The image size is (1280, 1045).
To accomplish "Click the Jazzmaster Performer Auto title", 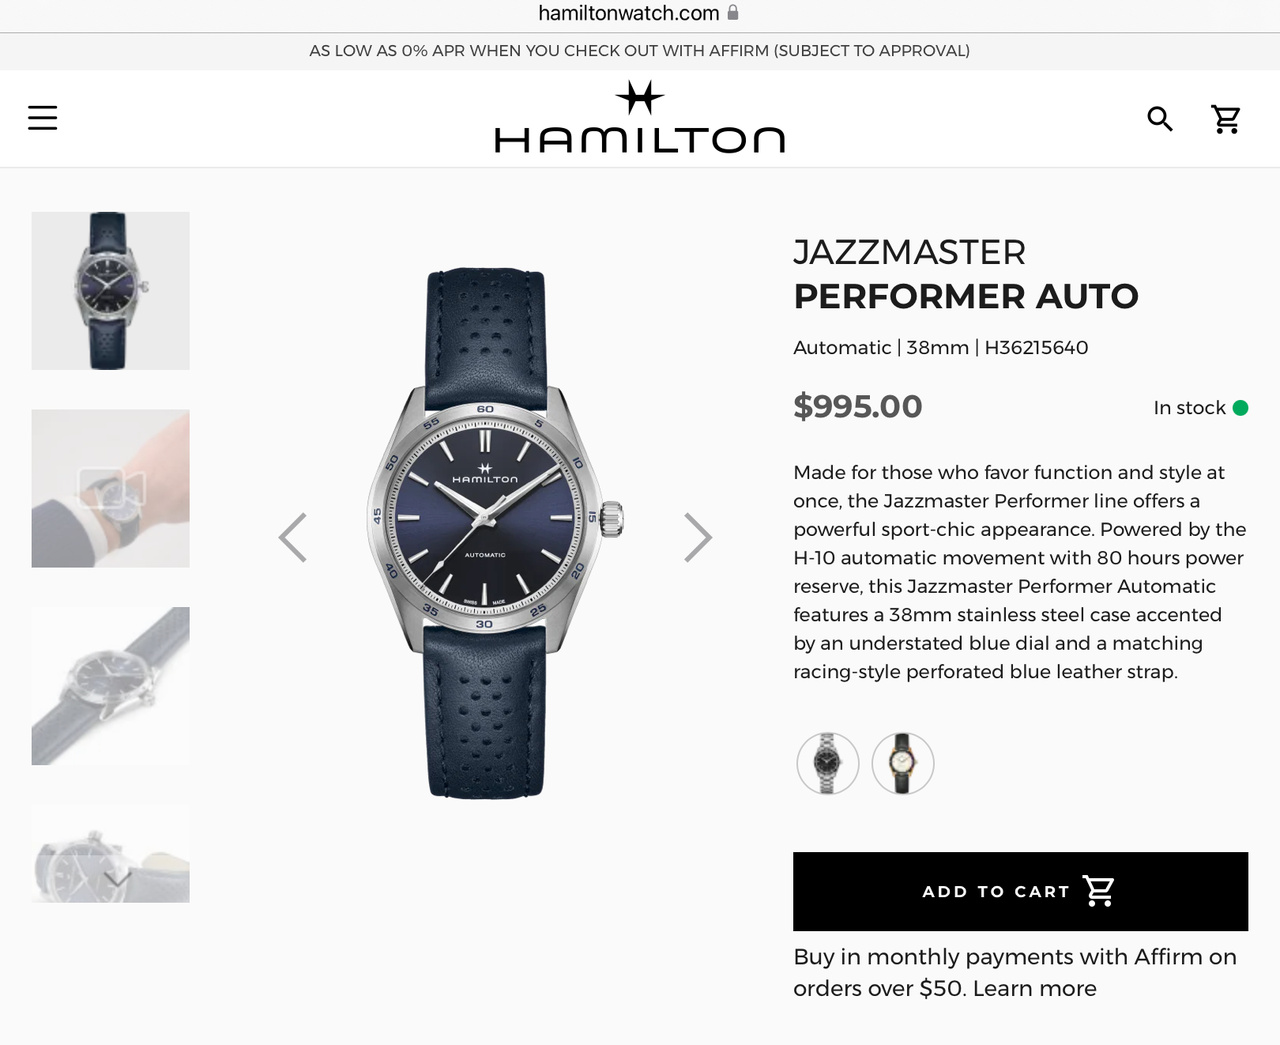I will (x=966, y=274).
